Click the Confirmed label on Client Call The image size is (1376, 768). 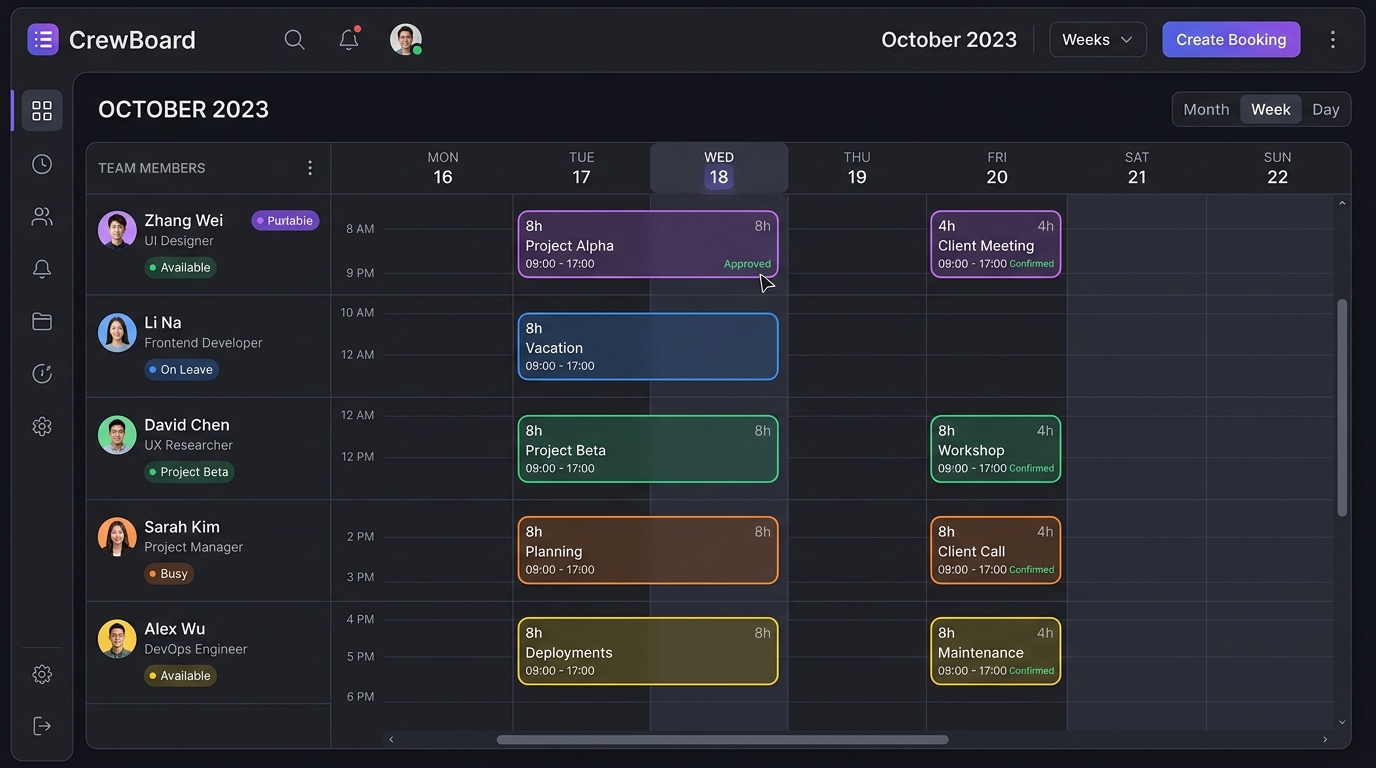(x=1031, y=570)
